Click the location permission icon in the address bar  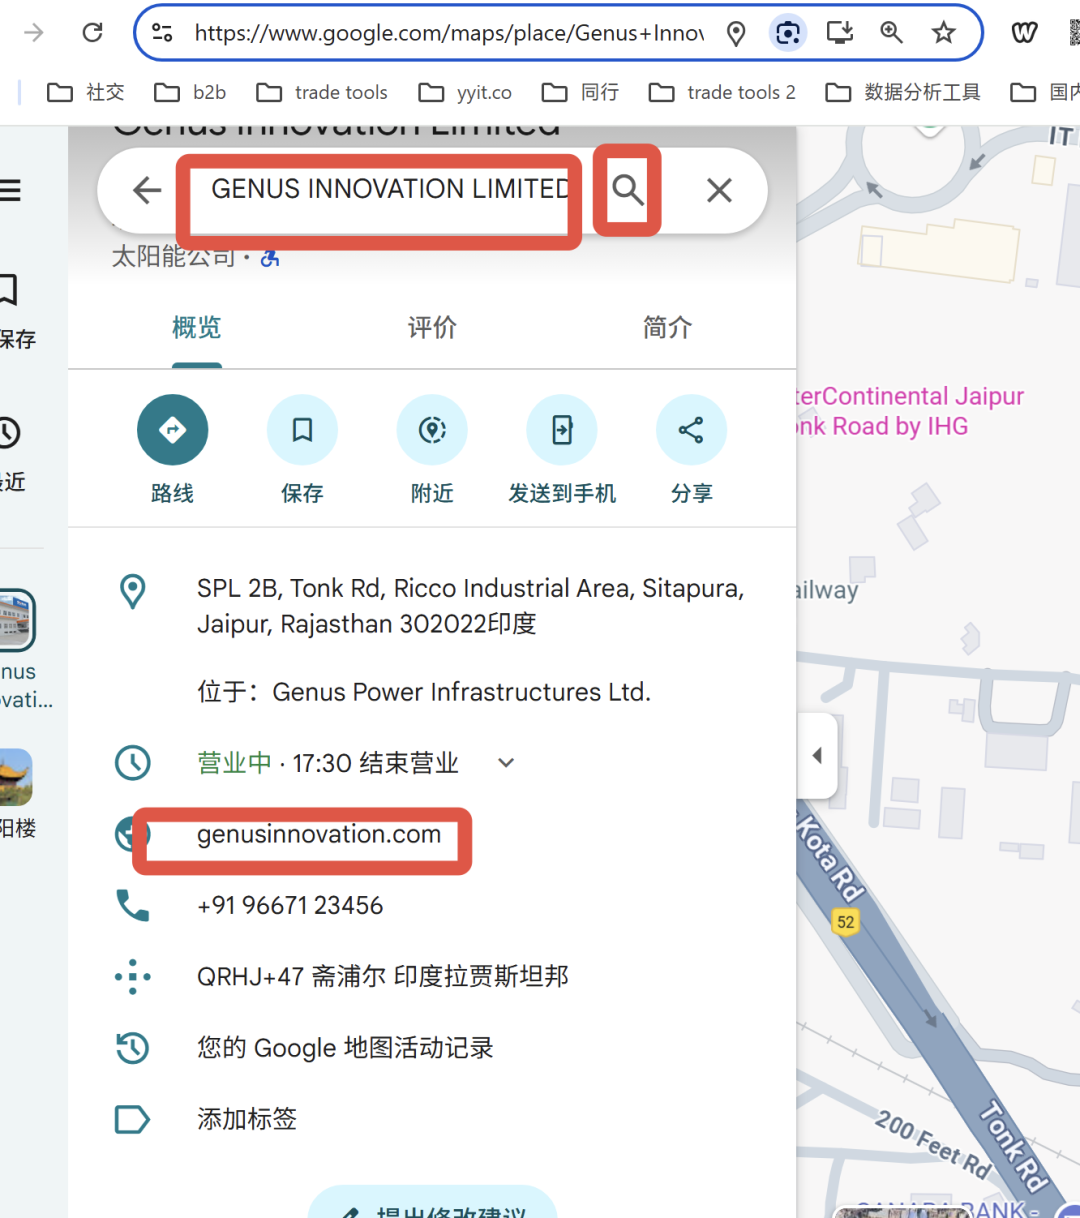click(736, 32)
